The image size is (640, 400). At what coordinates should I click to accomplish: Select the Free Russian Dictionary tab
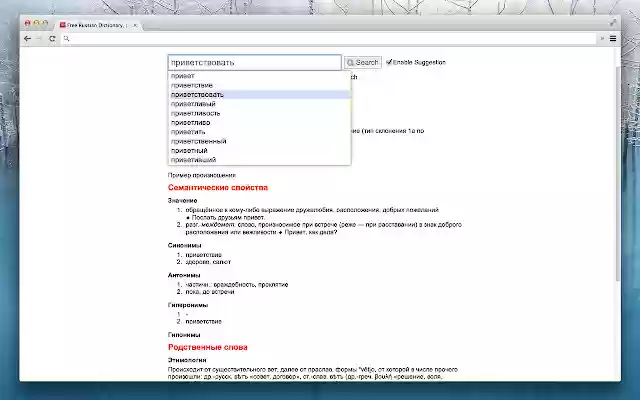point(98,25)
